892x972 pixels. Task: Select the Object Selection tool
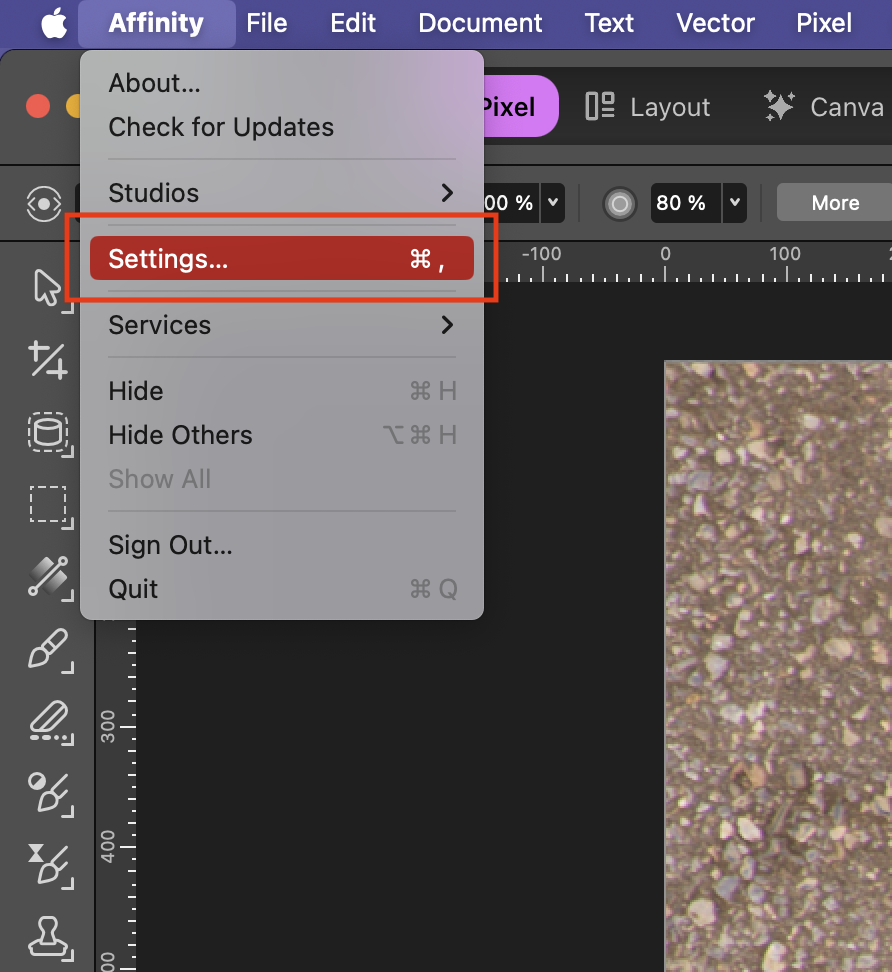pos(48,433)
